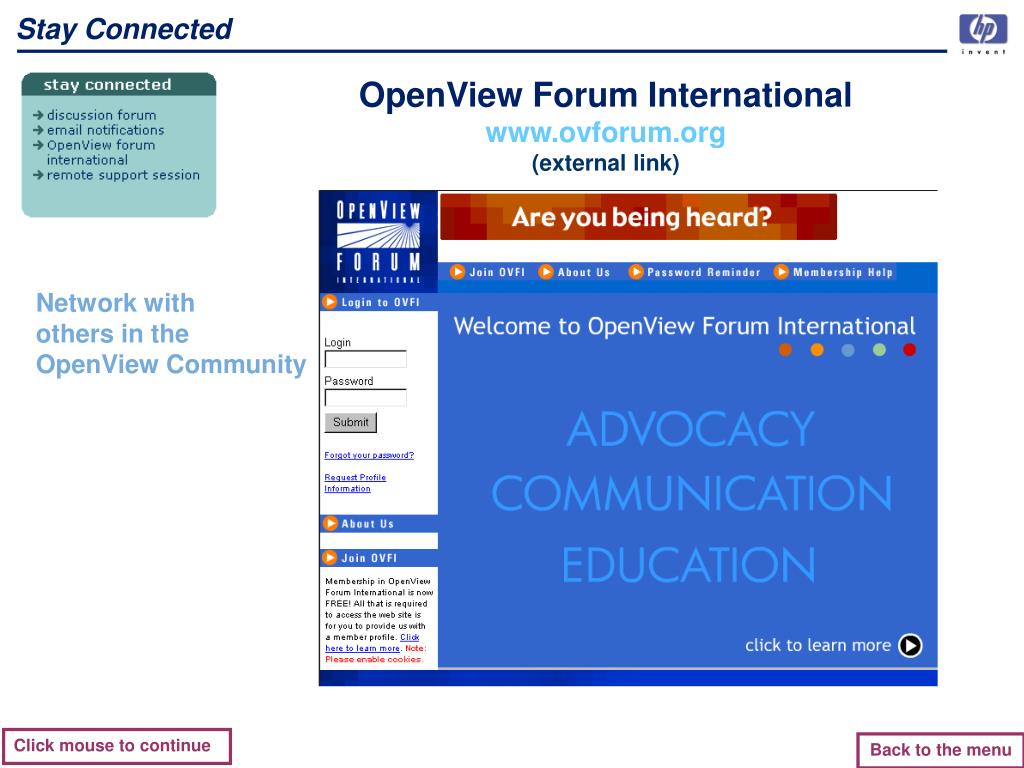Select discussion forum in stay connected panel
The height and width of the screenshot is (768, 1024).
click(x=101, y=115)
